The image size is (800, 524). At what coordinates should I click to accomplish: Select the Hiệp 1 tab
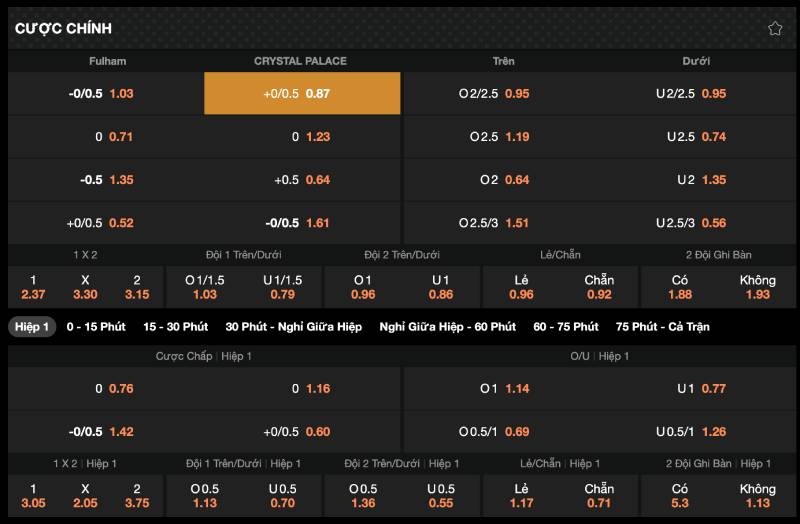32,327
